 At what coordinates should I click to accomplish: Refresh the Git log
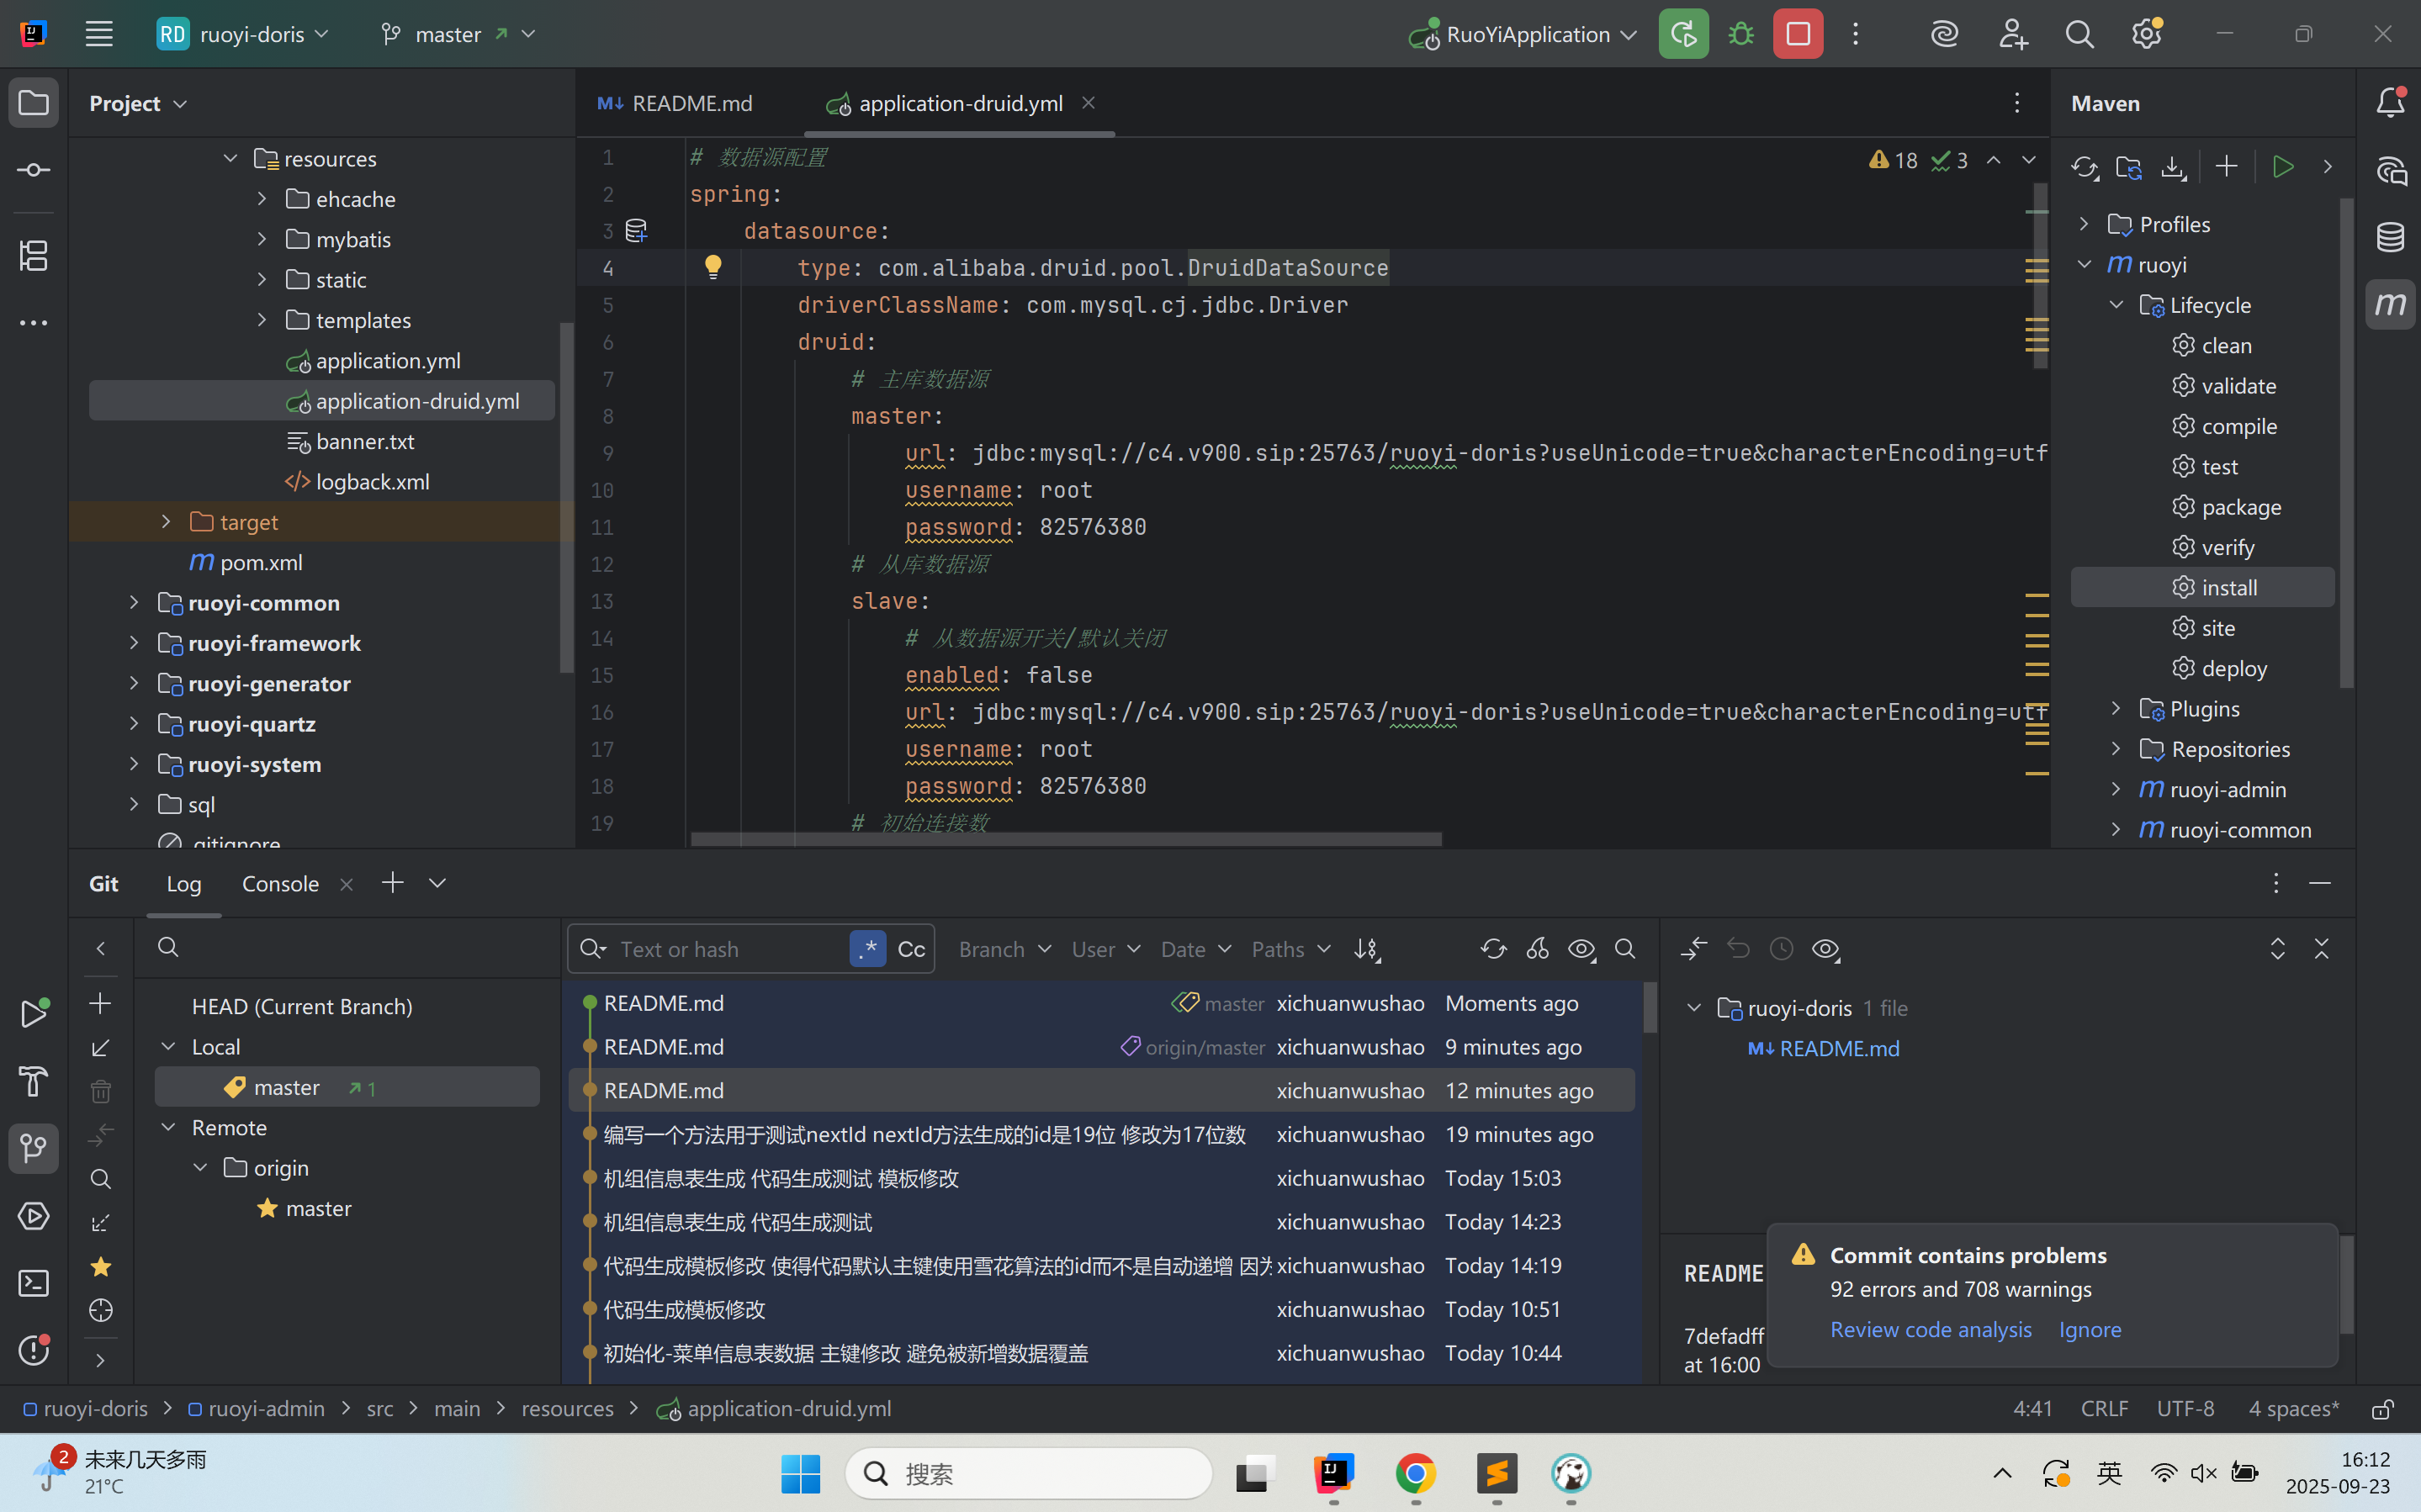click(1493, 949)
